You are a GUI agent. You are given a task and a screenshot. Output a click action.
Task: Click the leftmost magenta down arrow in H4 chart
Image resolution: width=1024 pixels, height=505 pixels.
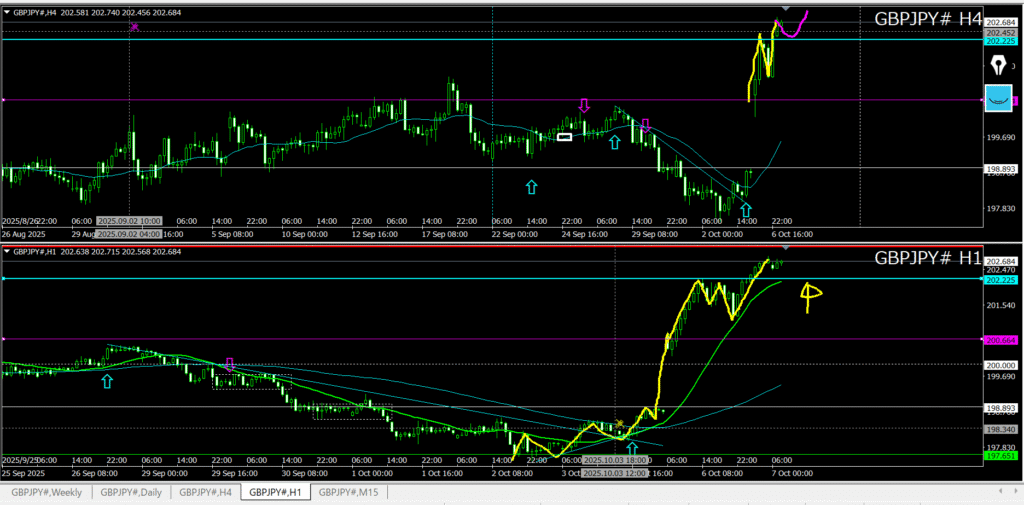(584, 105)
